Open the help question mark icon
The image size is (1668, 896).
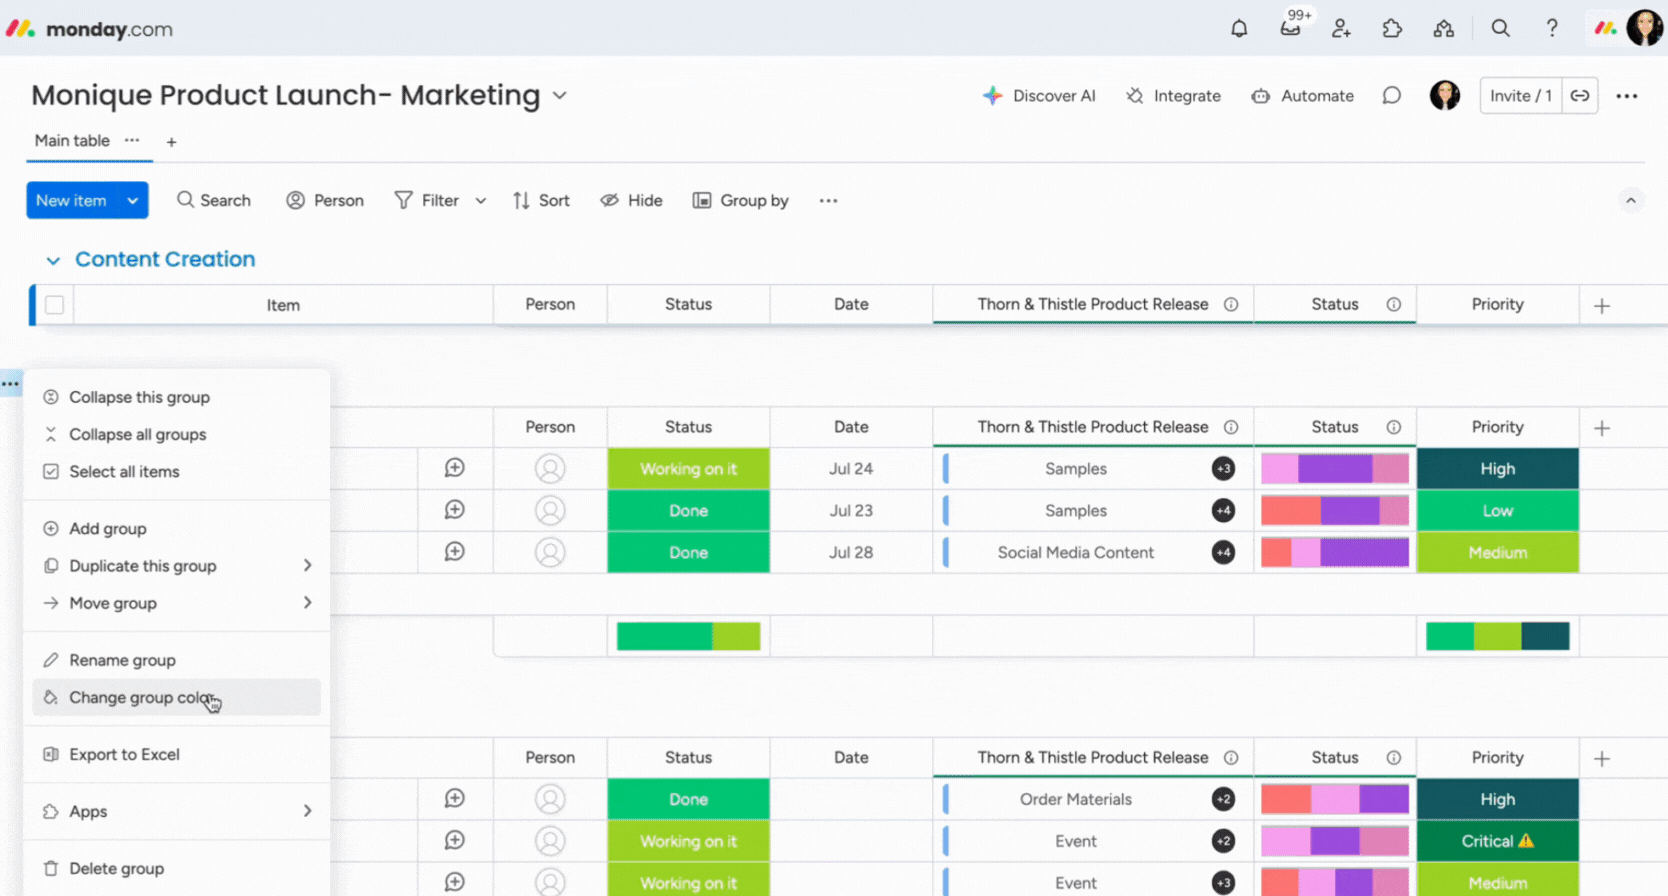pos(1551,29)
